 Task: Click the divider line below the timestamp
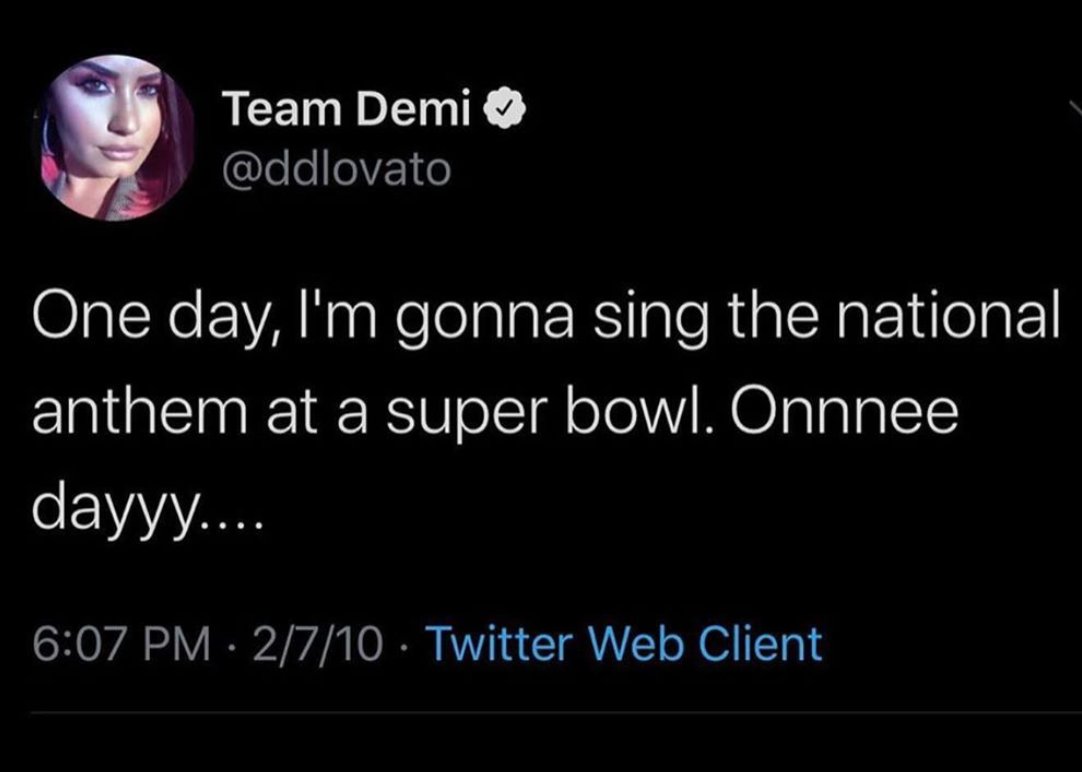click(541, 712)
